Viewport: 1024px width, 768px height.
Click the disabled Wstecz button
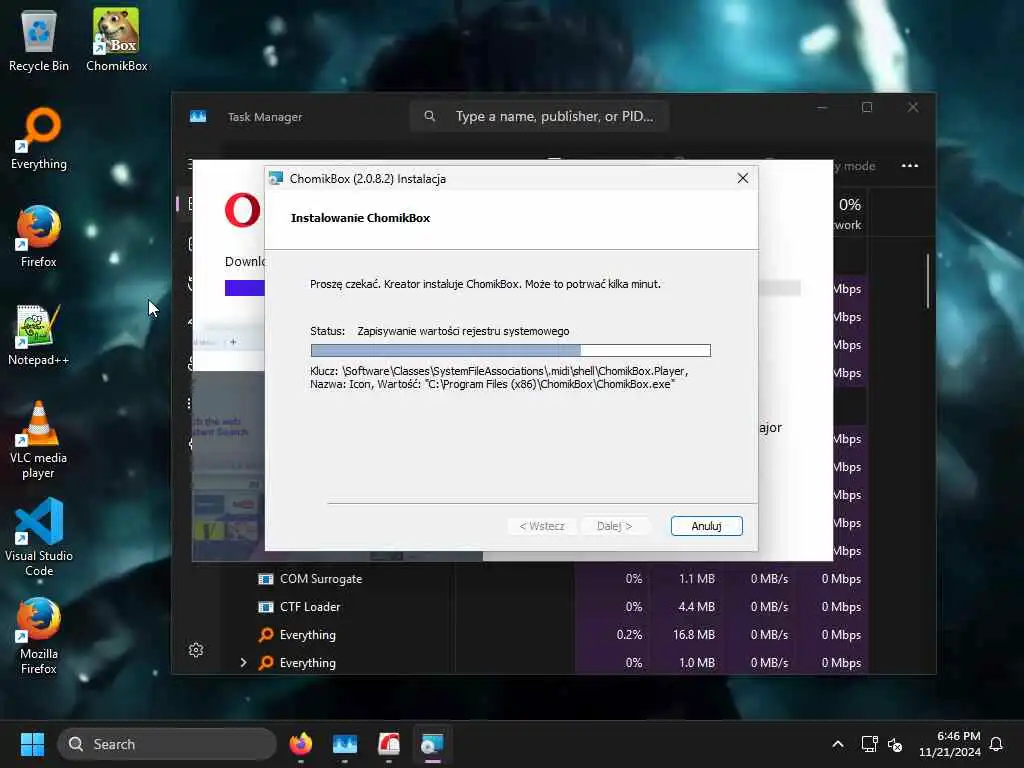[x=542, y=526]
